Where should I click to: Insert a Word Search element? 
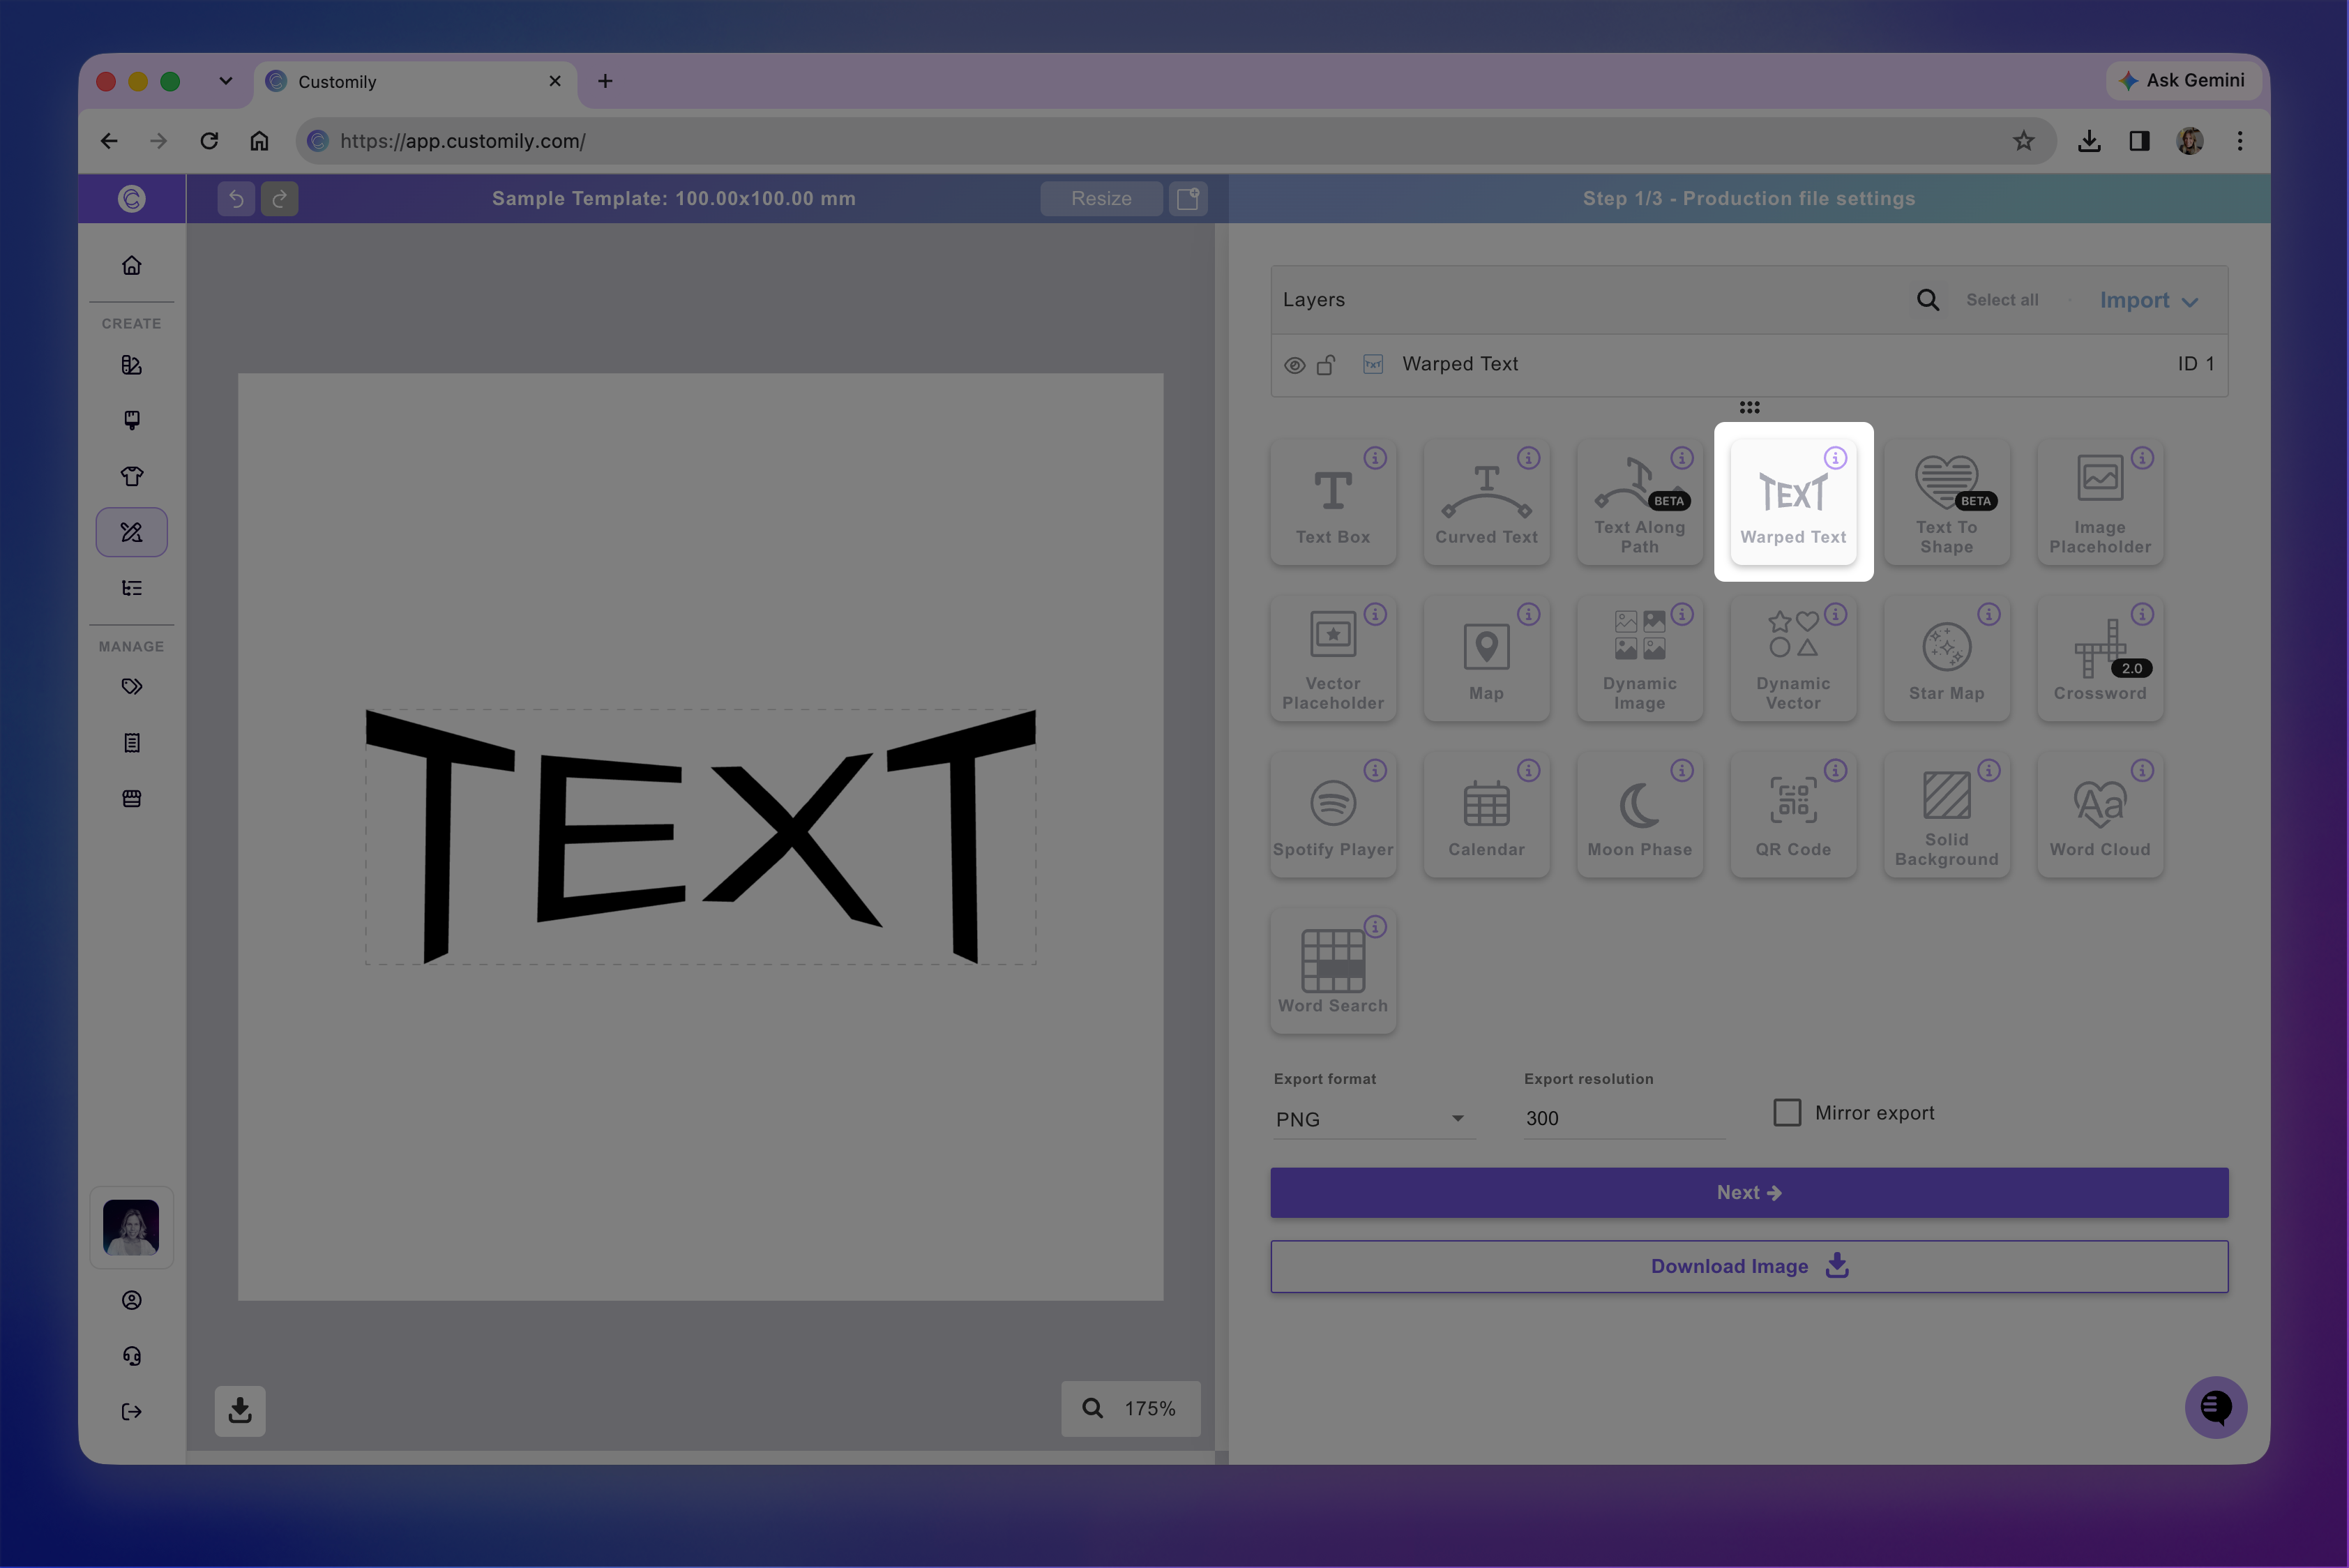tap(1333, 970)
